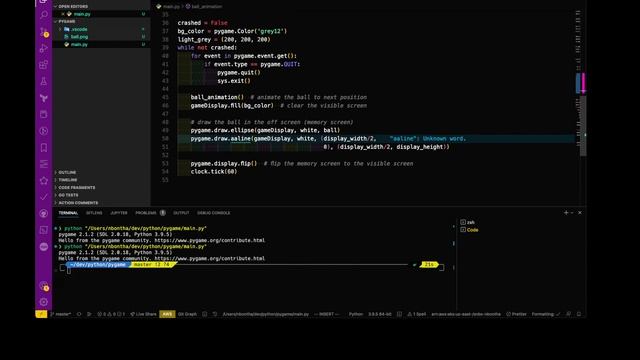
Task: Click the 1 Spell warning in status bar
Action: (417, 314)
